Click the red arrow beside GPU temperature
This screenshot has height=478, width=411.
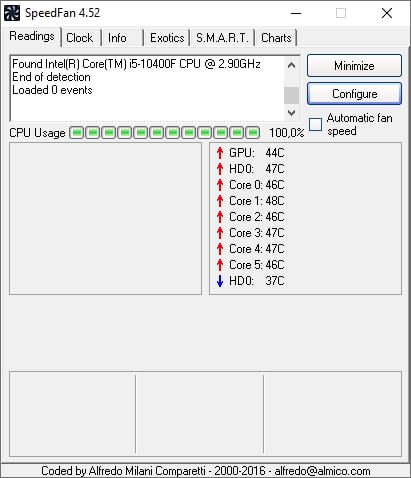pyautogui.click(x=220, y=153)
